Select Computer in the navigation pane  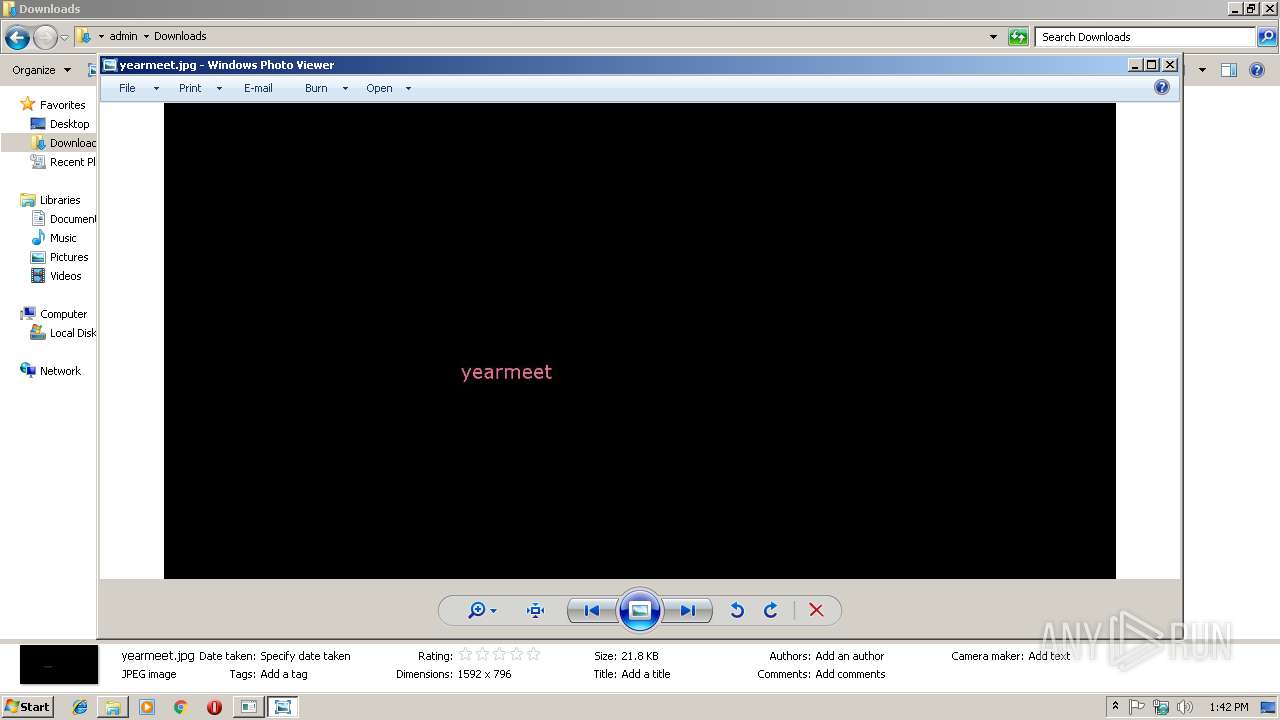[x=63, y=314]
